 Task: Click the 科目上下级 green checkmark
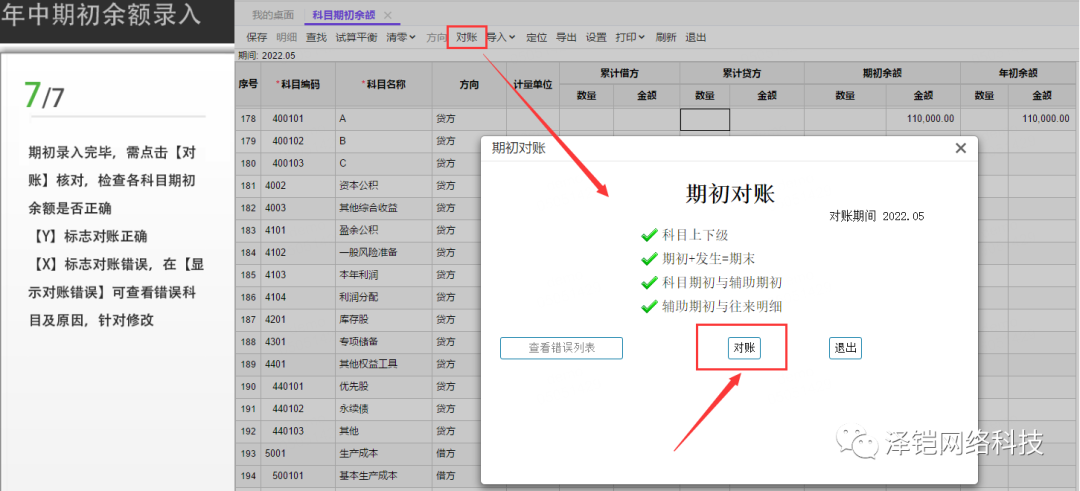[649, 235]
